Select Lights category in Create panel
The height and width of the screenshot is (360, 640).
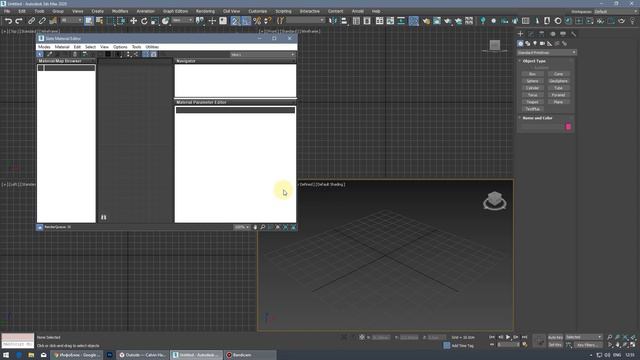535,43
